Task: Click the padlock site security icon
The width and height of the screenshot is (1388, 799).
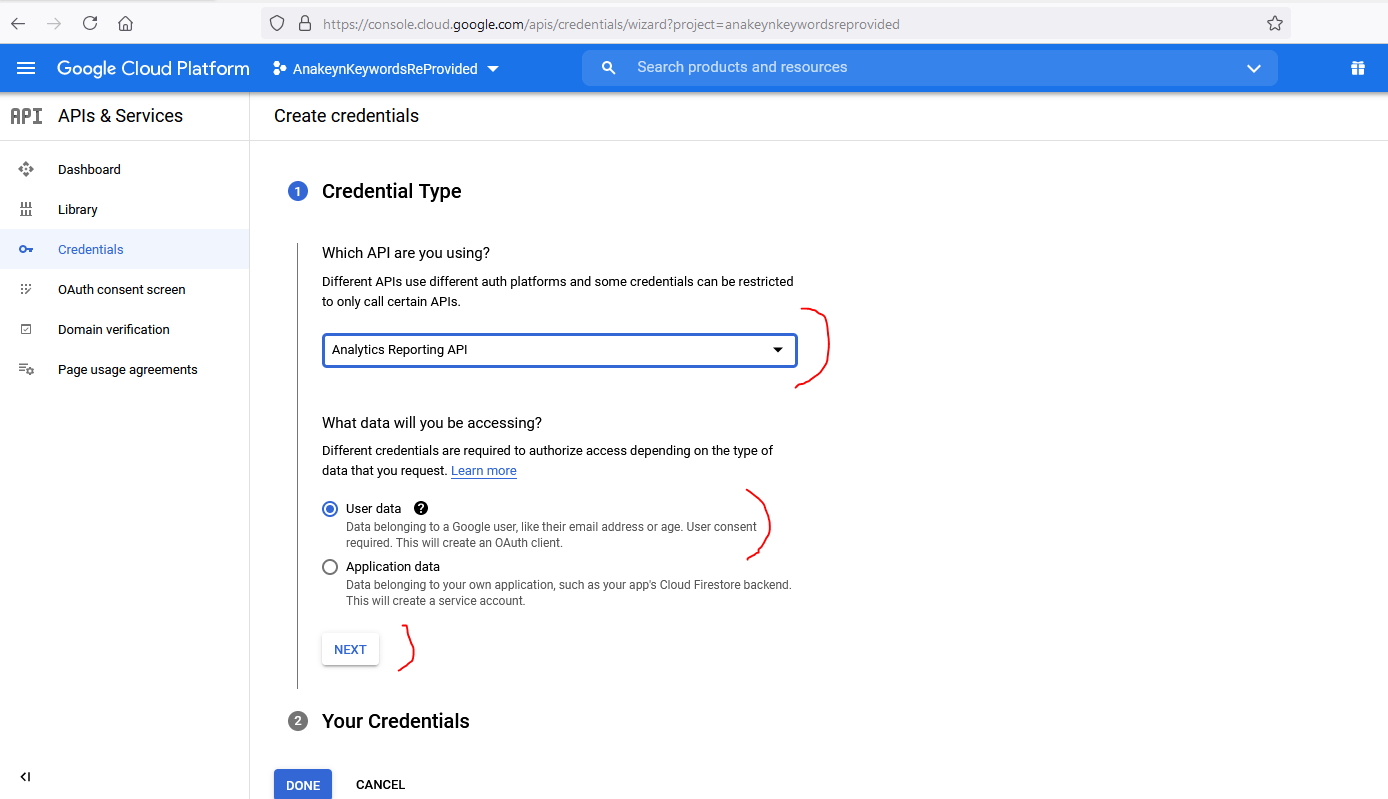Action: click(305, 23)
